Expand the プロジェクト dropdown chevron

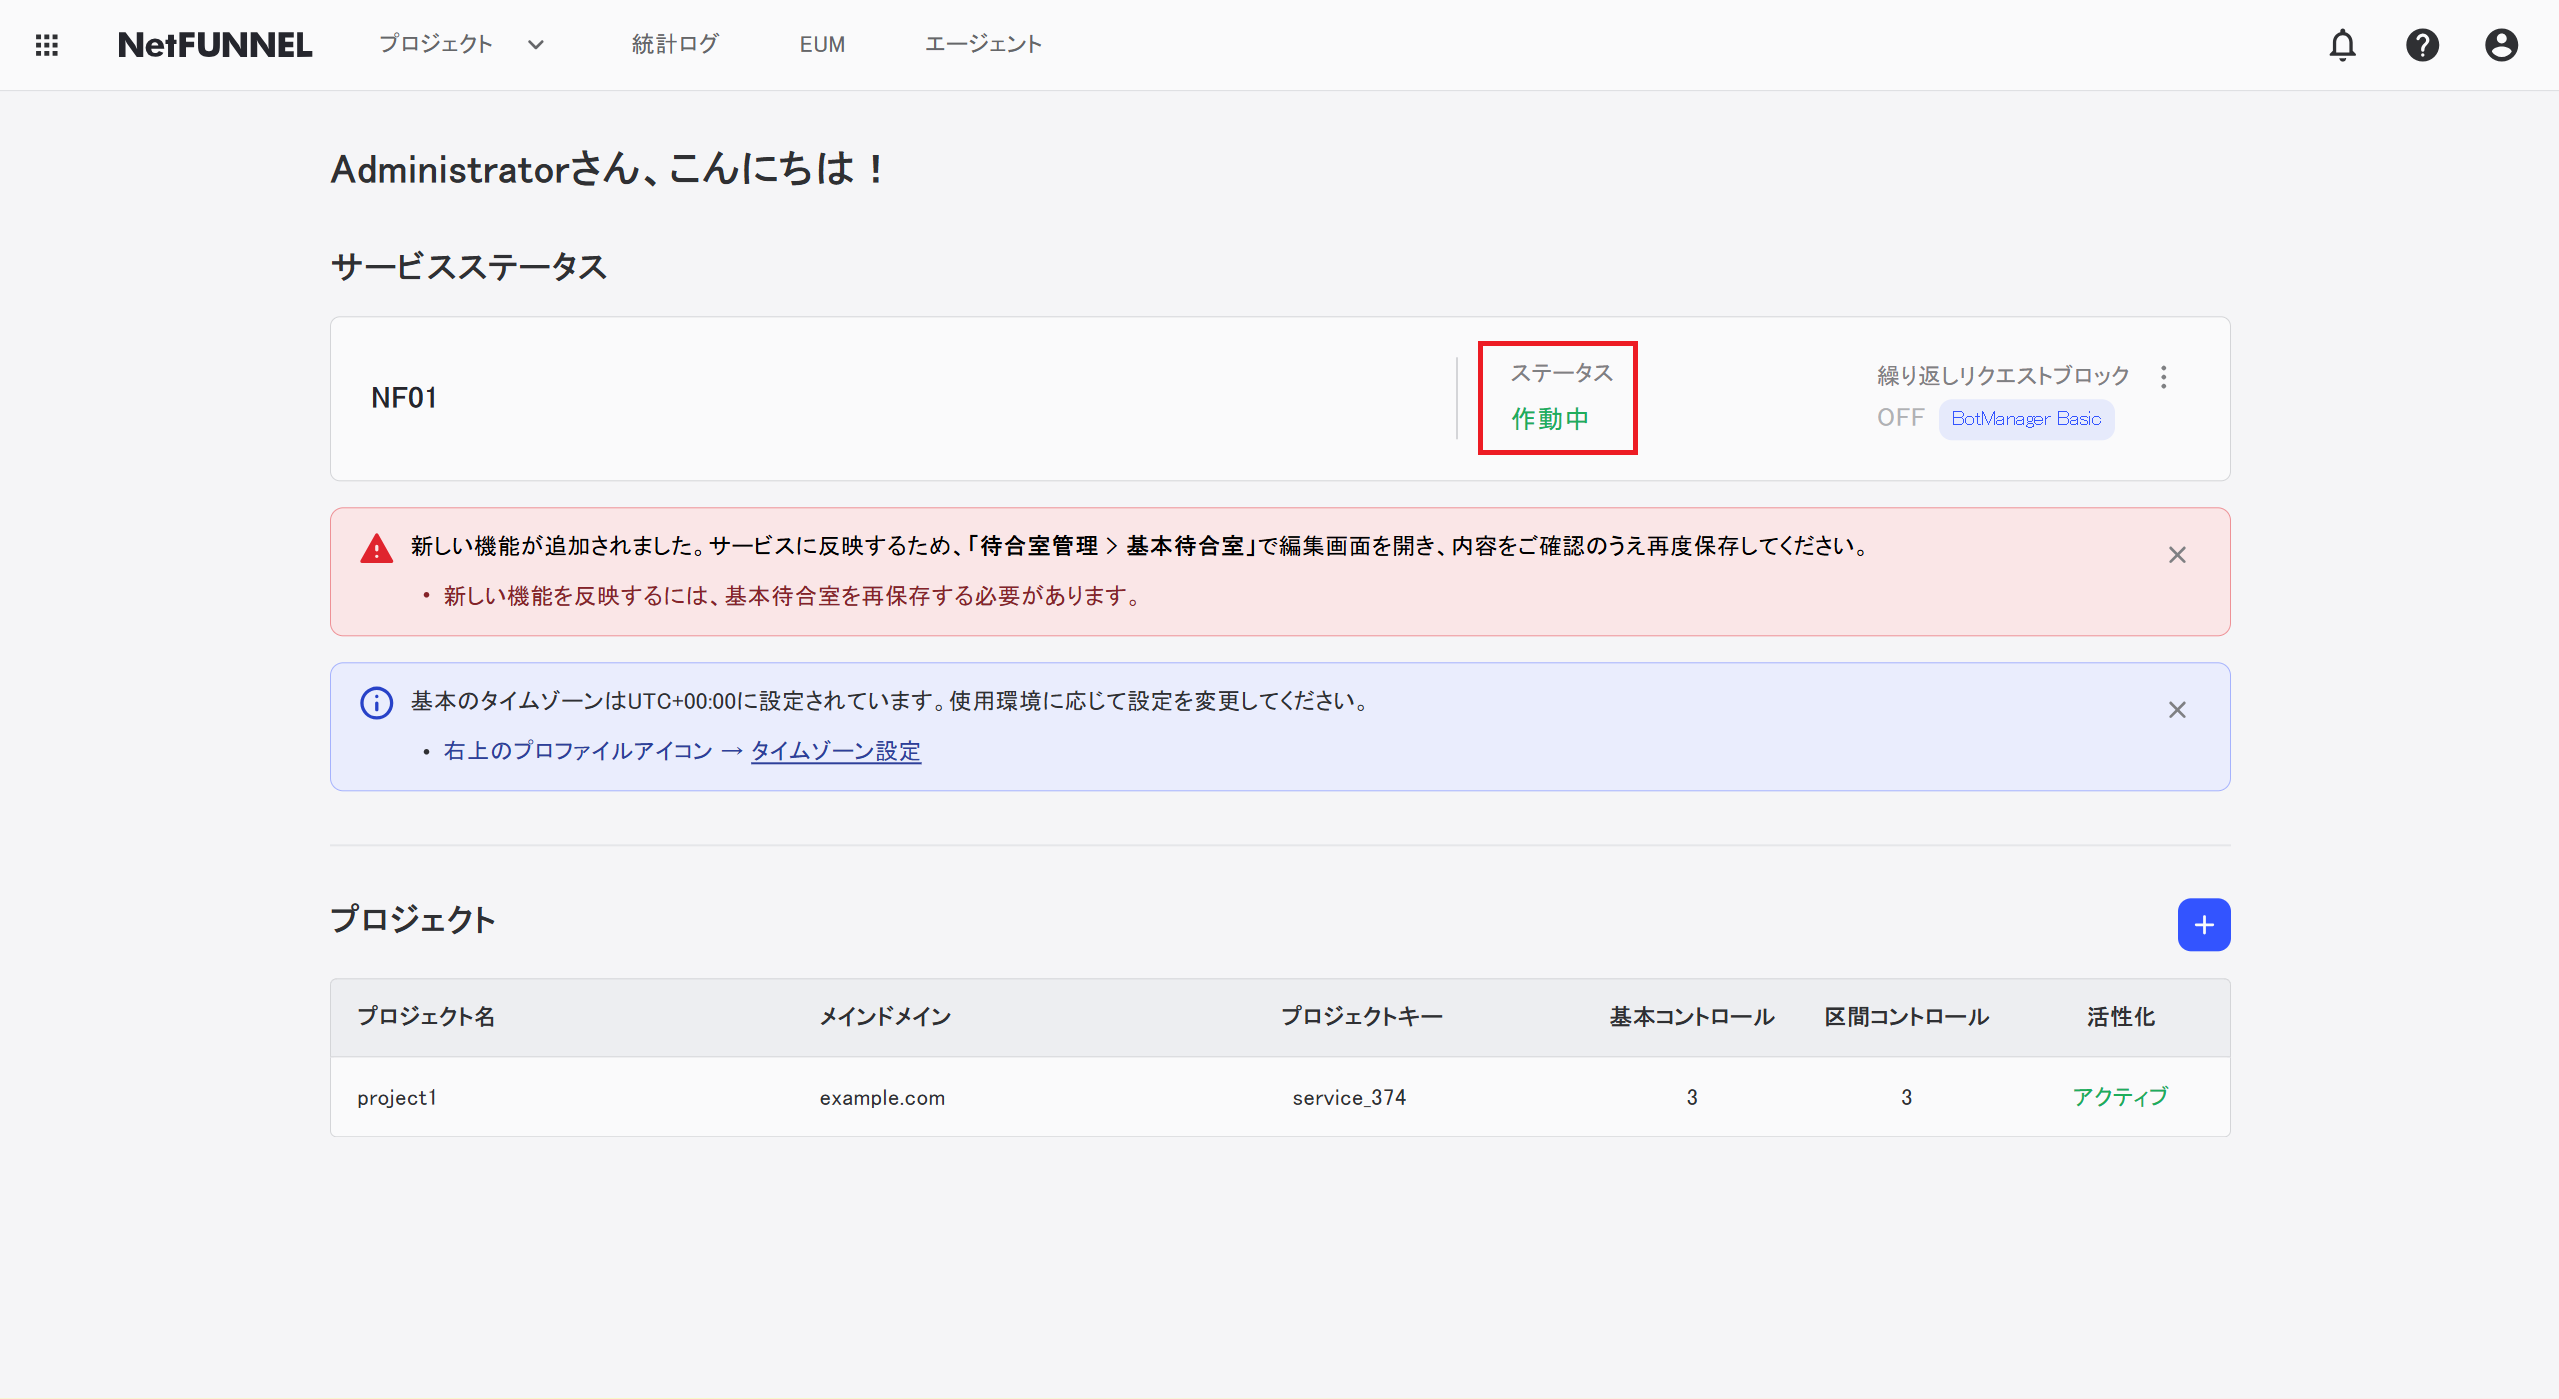(536, 45)
